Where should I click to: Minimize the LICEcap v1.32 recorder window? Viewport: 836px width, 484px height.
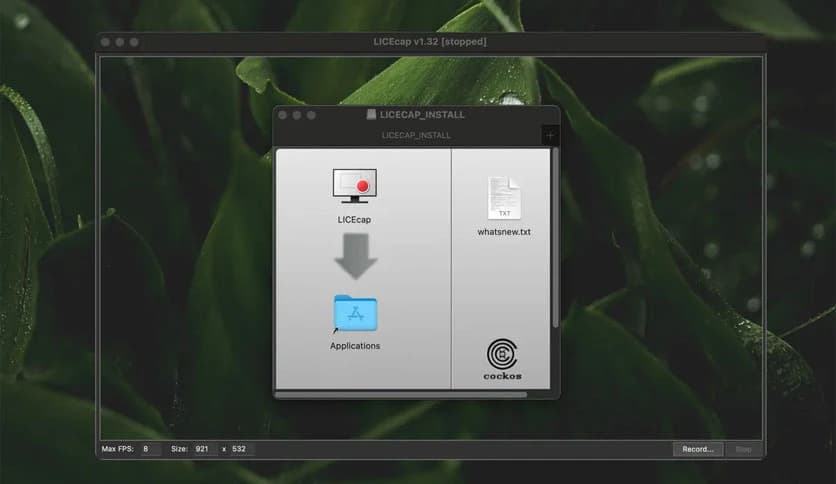tap(120, 42)
